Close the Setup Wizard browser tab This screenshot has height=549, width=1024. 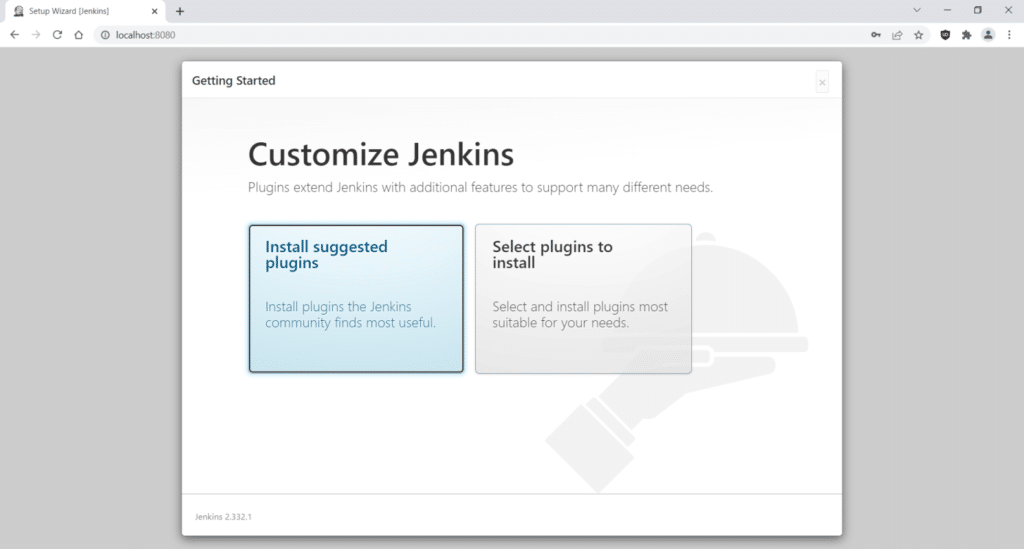(x=155, y=11)
